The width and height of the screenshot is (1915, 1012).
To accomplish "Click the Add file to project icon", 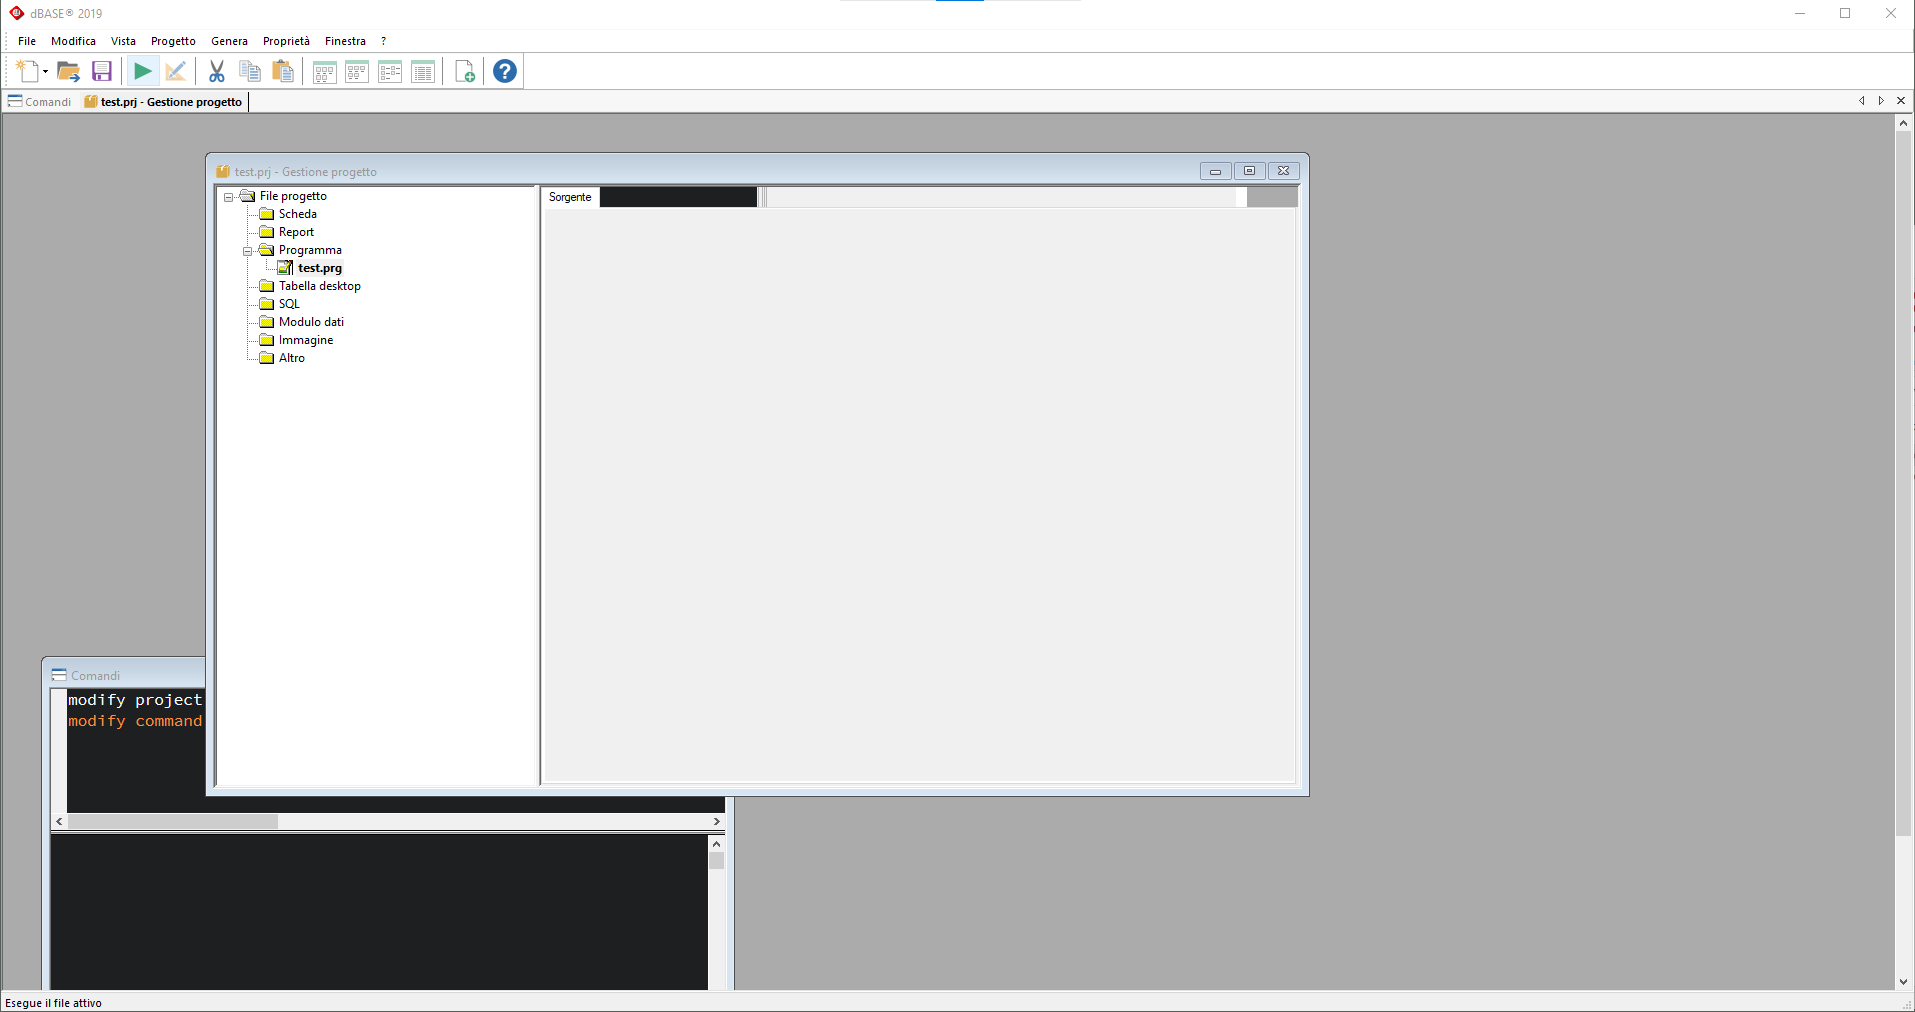I will [465, 71].
